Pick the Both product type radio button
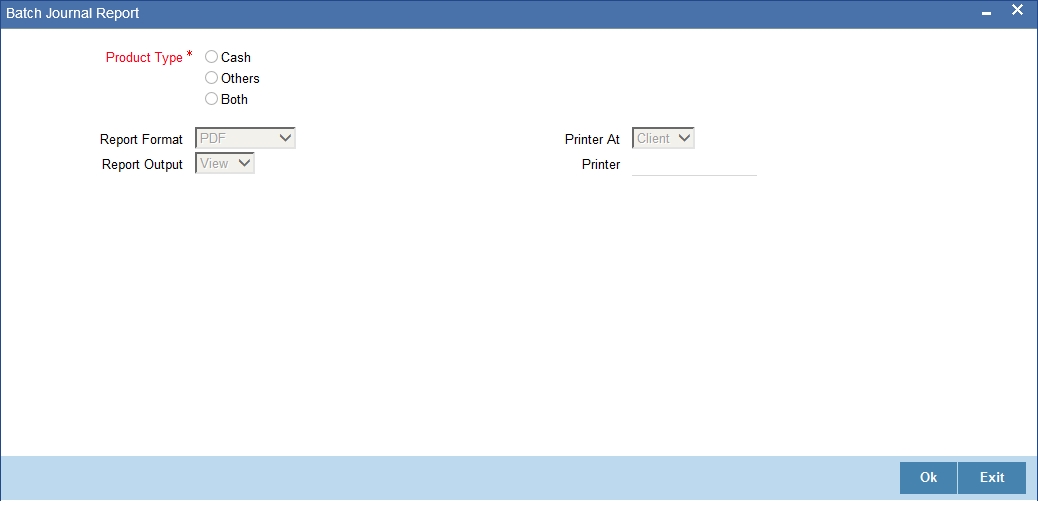1038x508 pixels. (211, 99)
